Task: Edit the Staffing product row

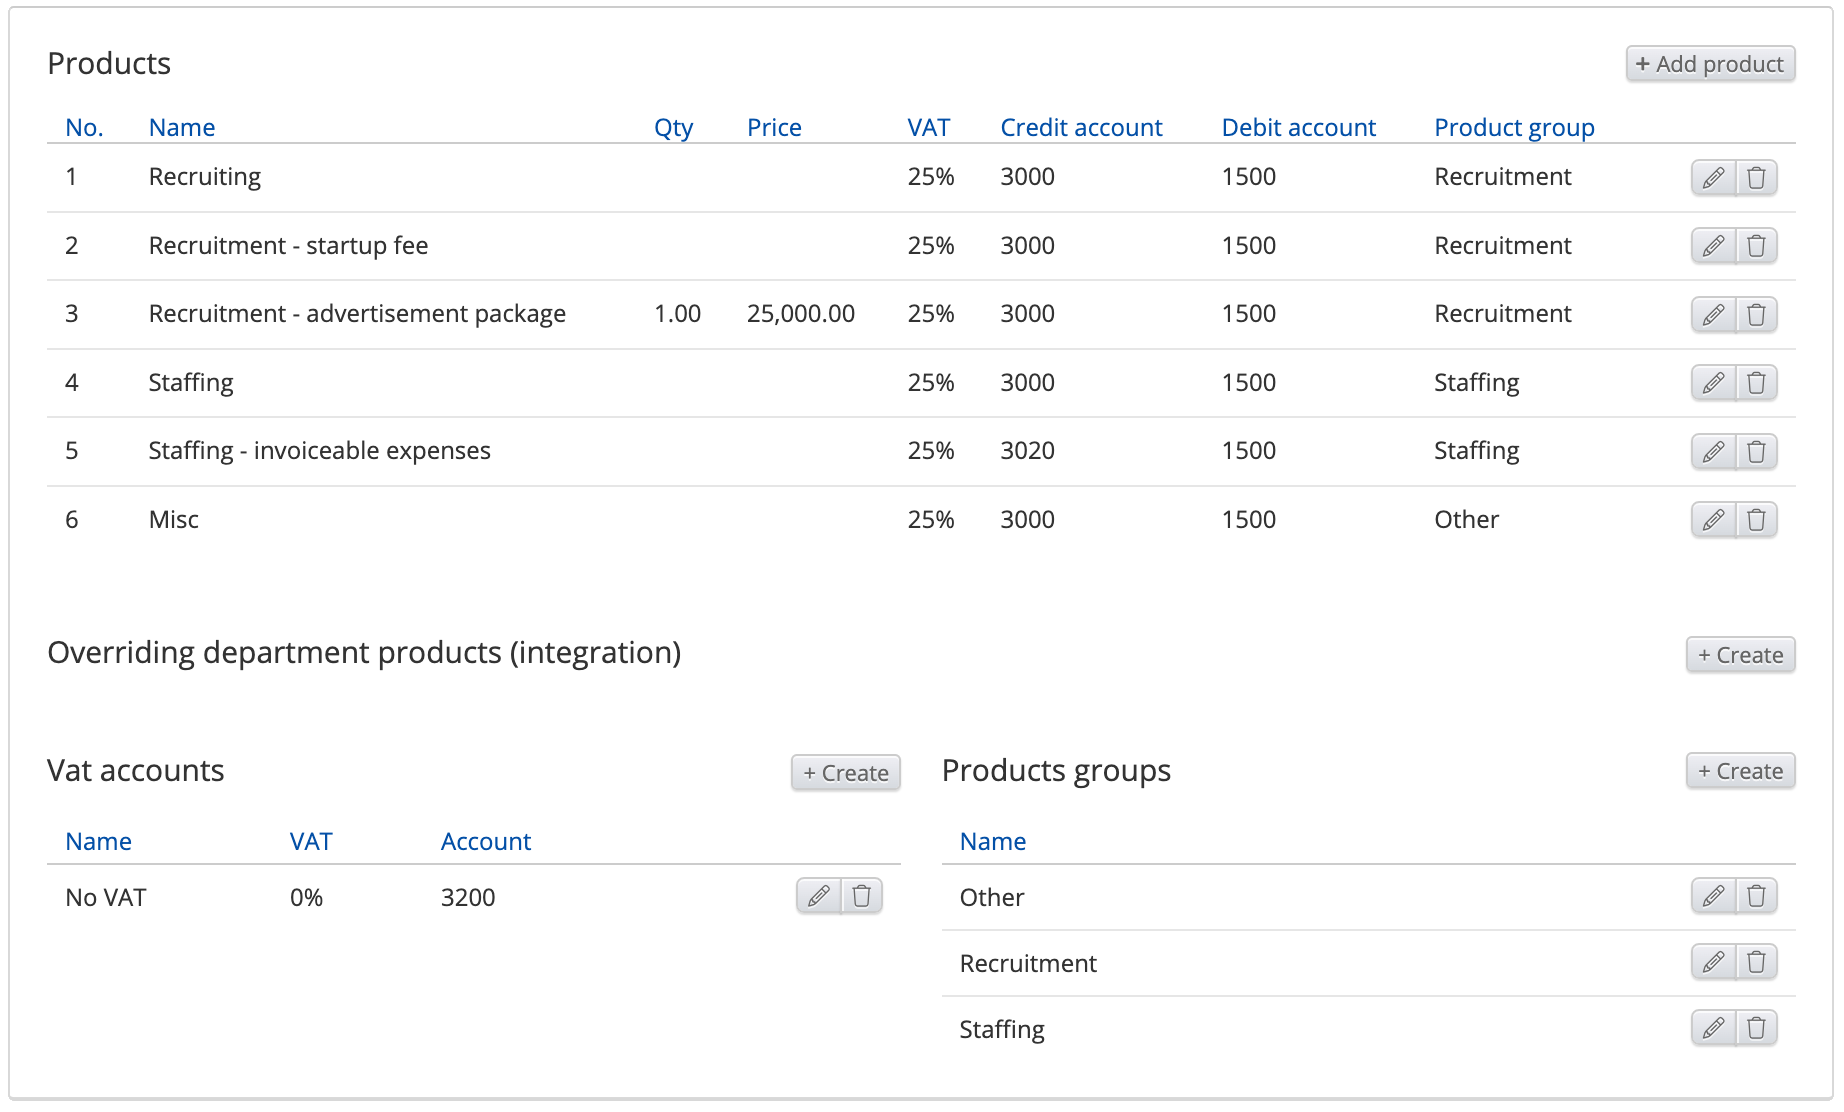Action: point(1713,383)
